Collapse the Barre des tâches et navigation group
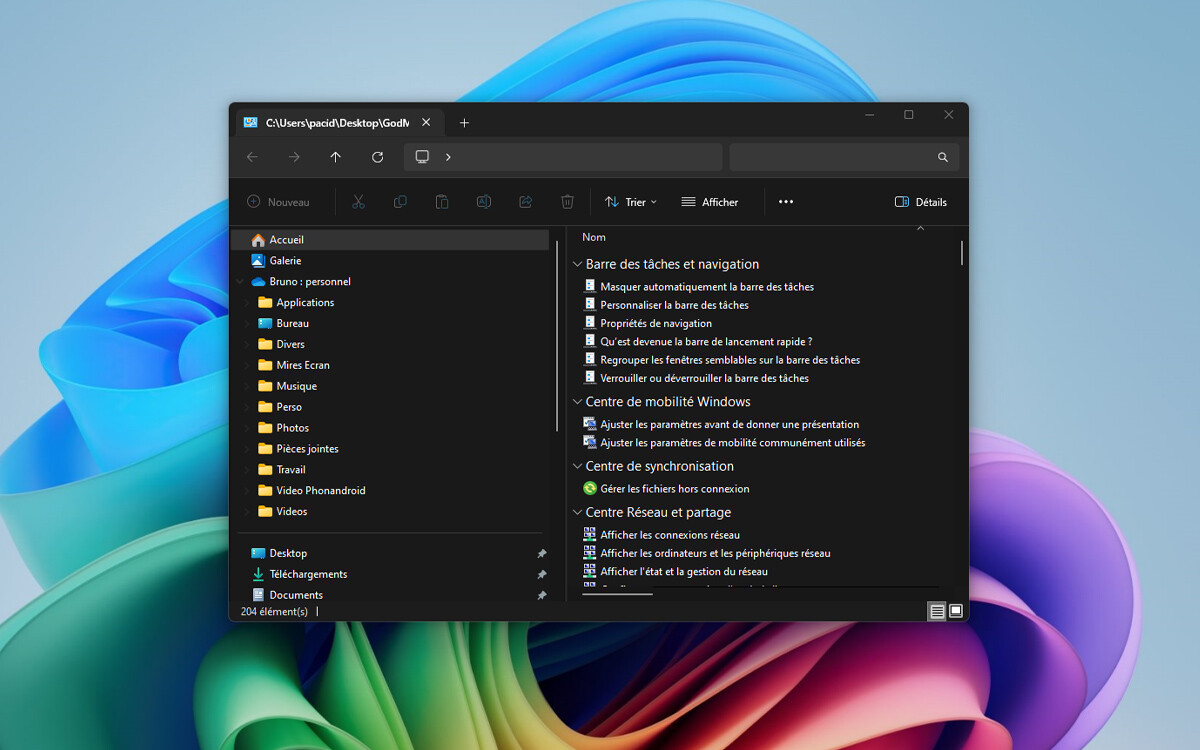 (x=577, y=265)
